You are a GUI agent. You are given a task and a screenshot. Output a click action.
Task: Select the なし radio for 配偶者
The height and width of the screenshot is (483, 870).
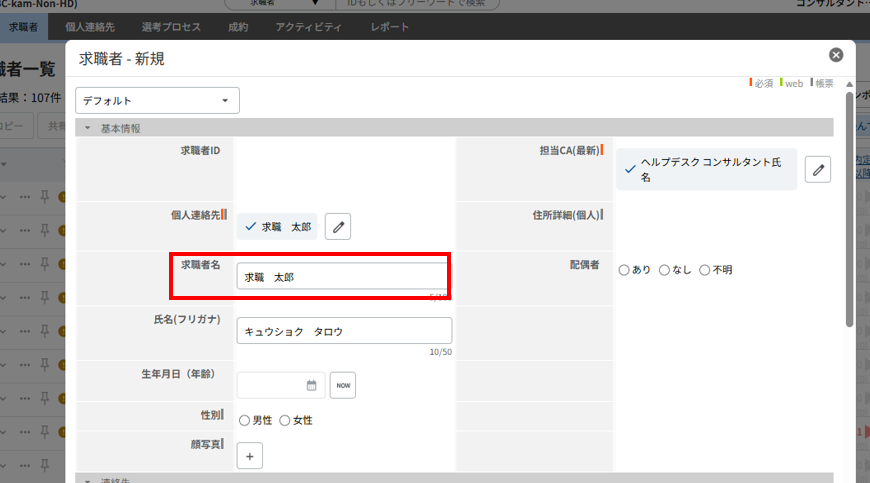pyautogui.click(x=664, y=270)
